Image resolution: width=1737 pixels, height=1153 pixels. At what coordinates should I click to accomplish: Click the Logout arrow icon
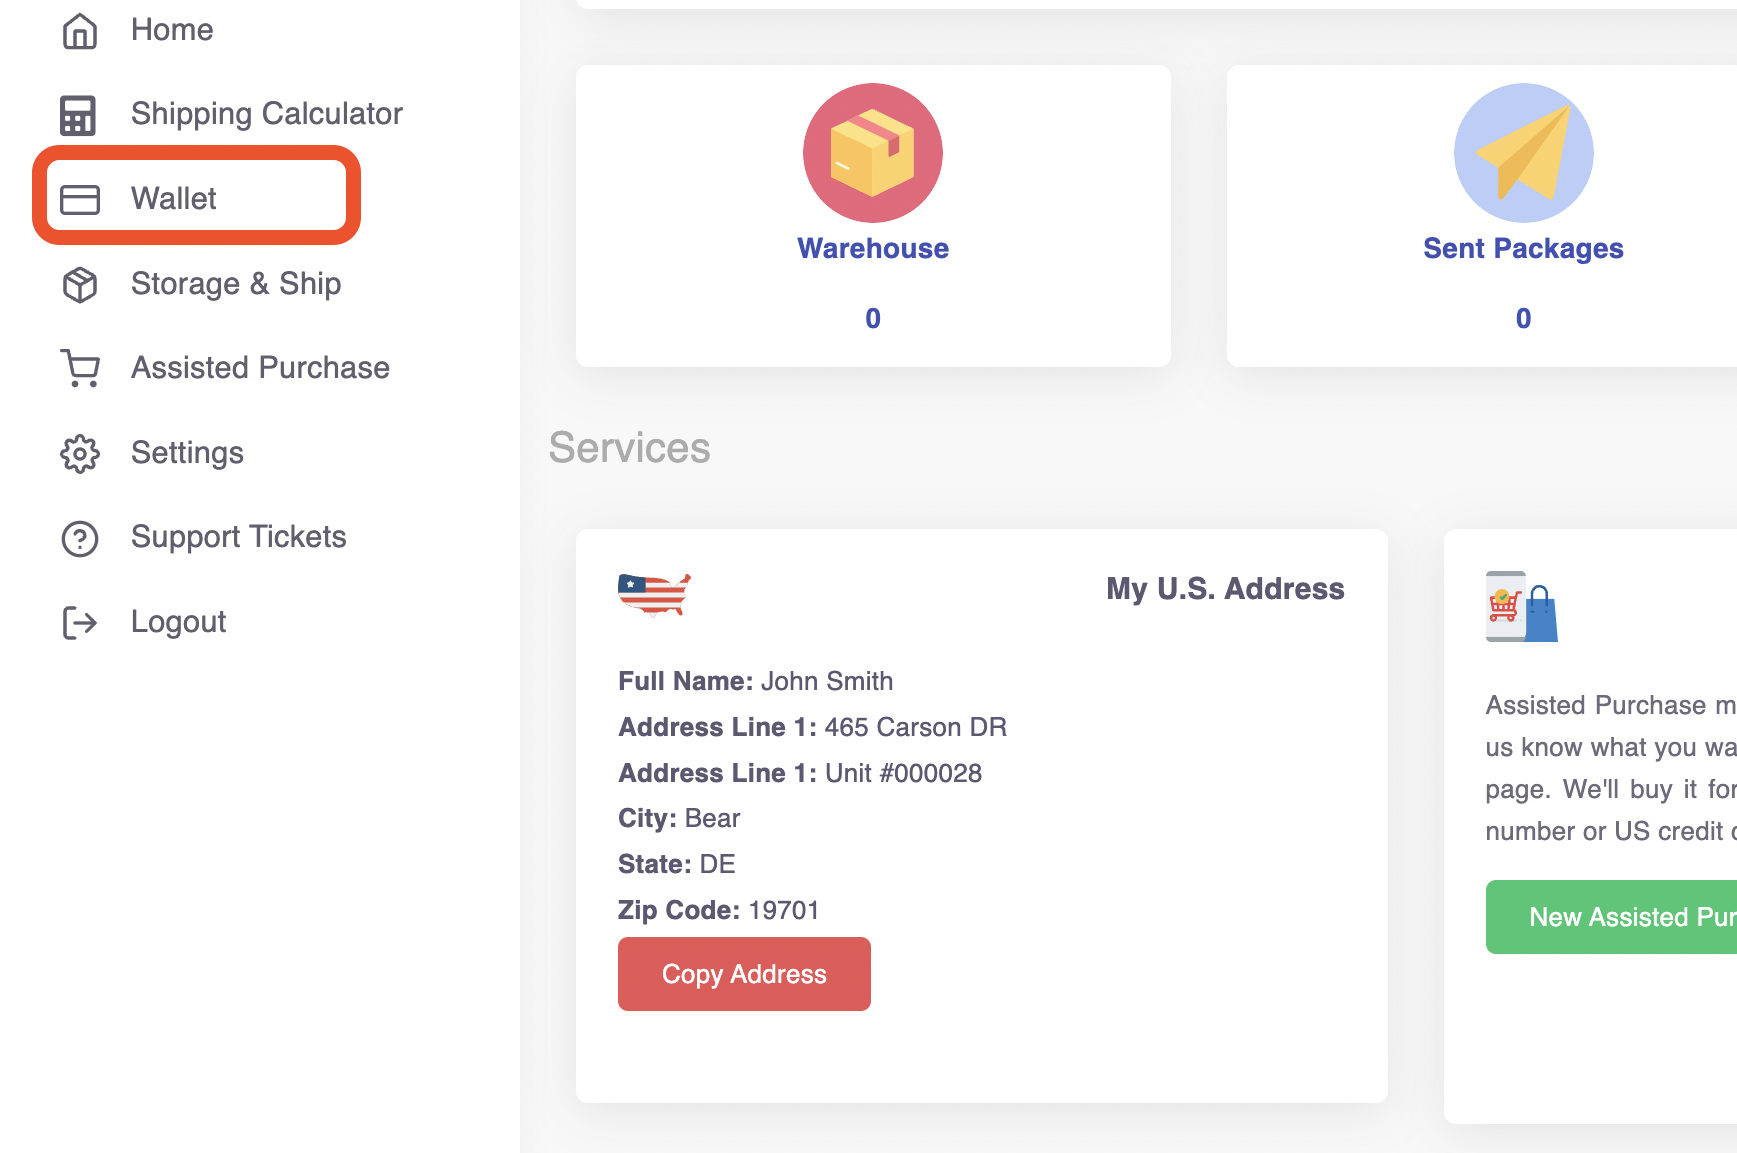tap(80, 622)
